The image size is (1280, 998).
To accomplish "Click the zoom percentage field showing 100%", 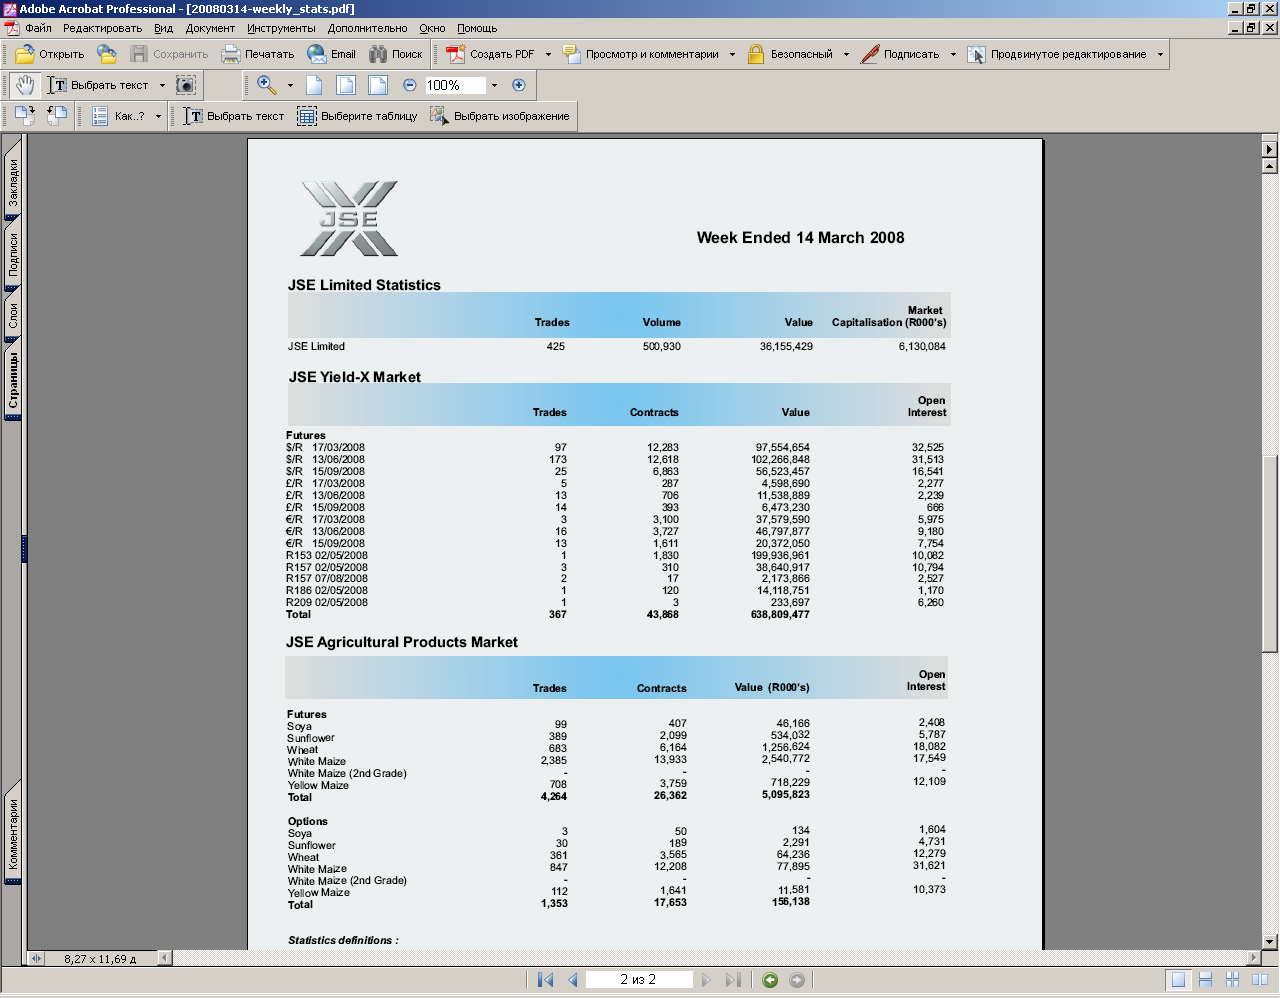I will (455, 85).
